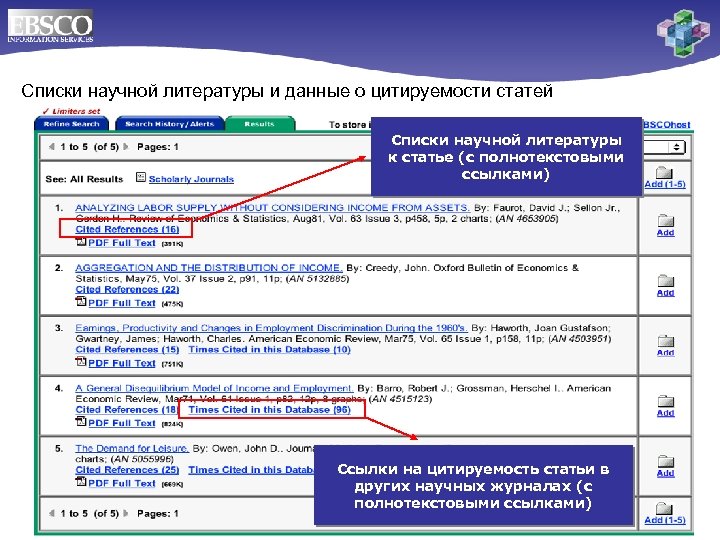Click the EBSCO Information Services logo
This screenshot has width=720, height=540.
tap(50, 27)
